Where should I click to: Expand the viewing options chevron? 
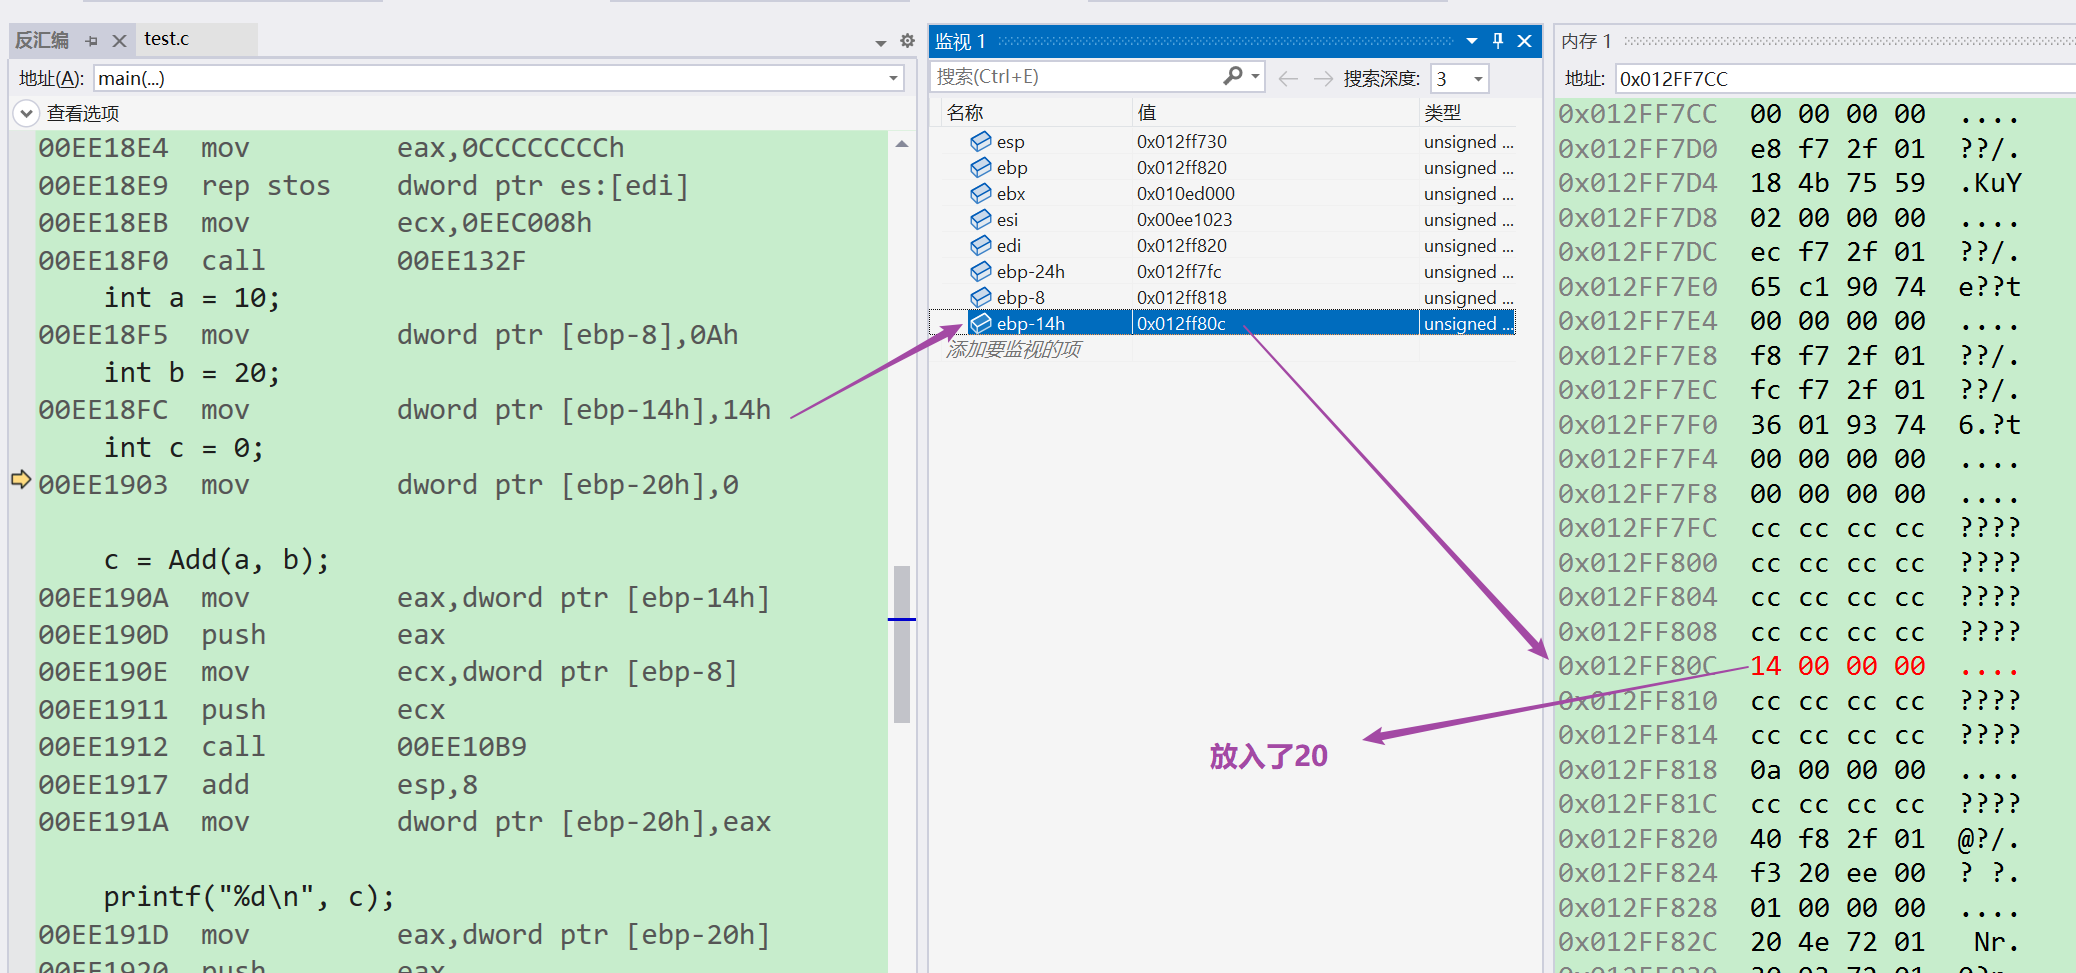click(26, 113)
